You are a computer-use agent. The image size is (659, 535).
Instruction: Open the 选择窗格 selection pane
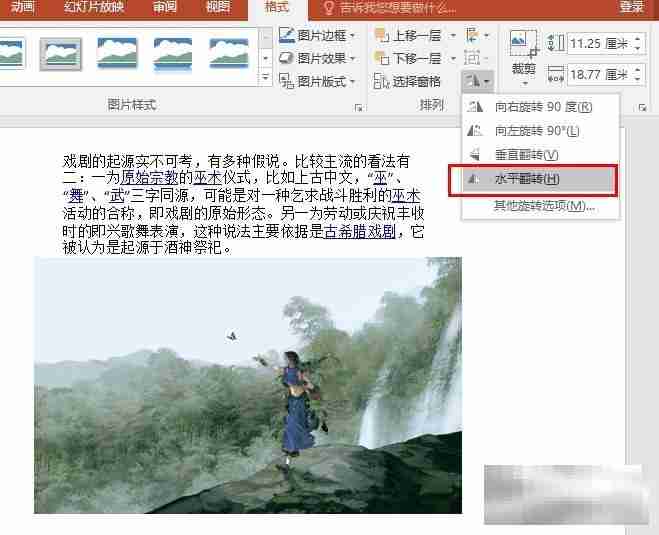coord(407,81)
